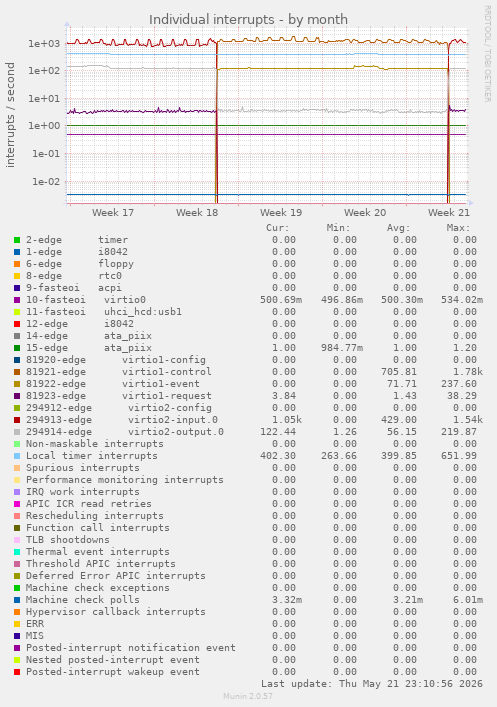Click the Munin 2.0.57 footer text
This screenshot has width=497, height=707.
pyautogui.click(x=248, y=696)
